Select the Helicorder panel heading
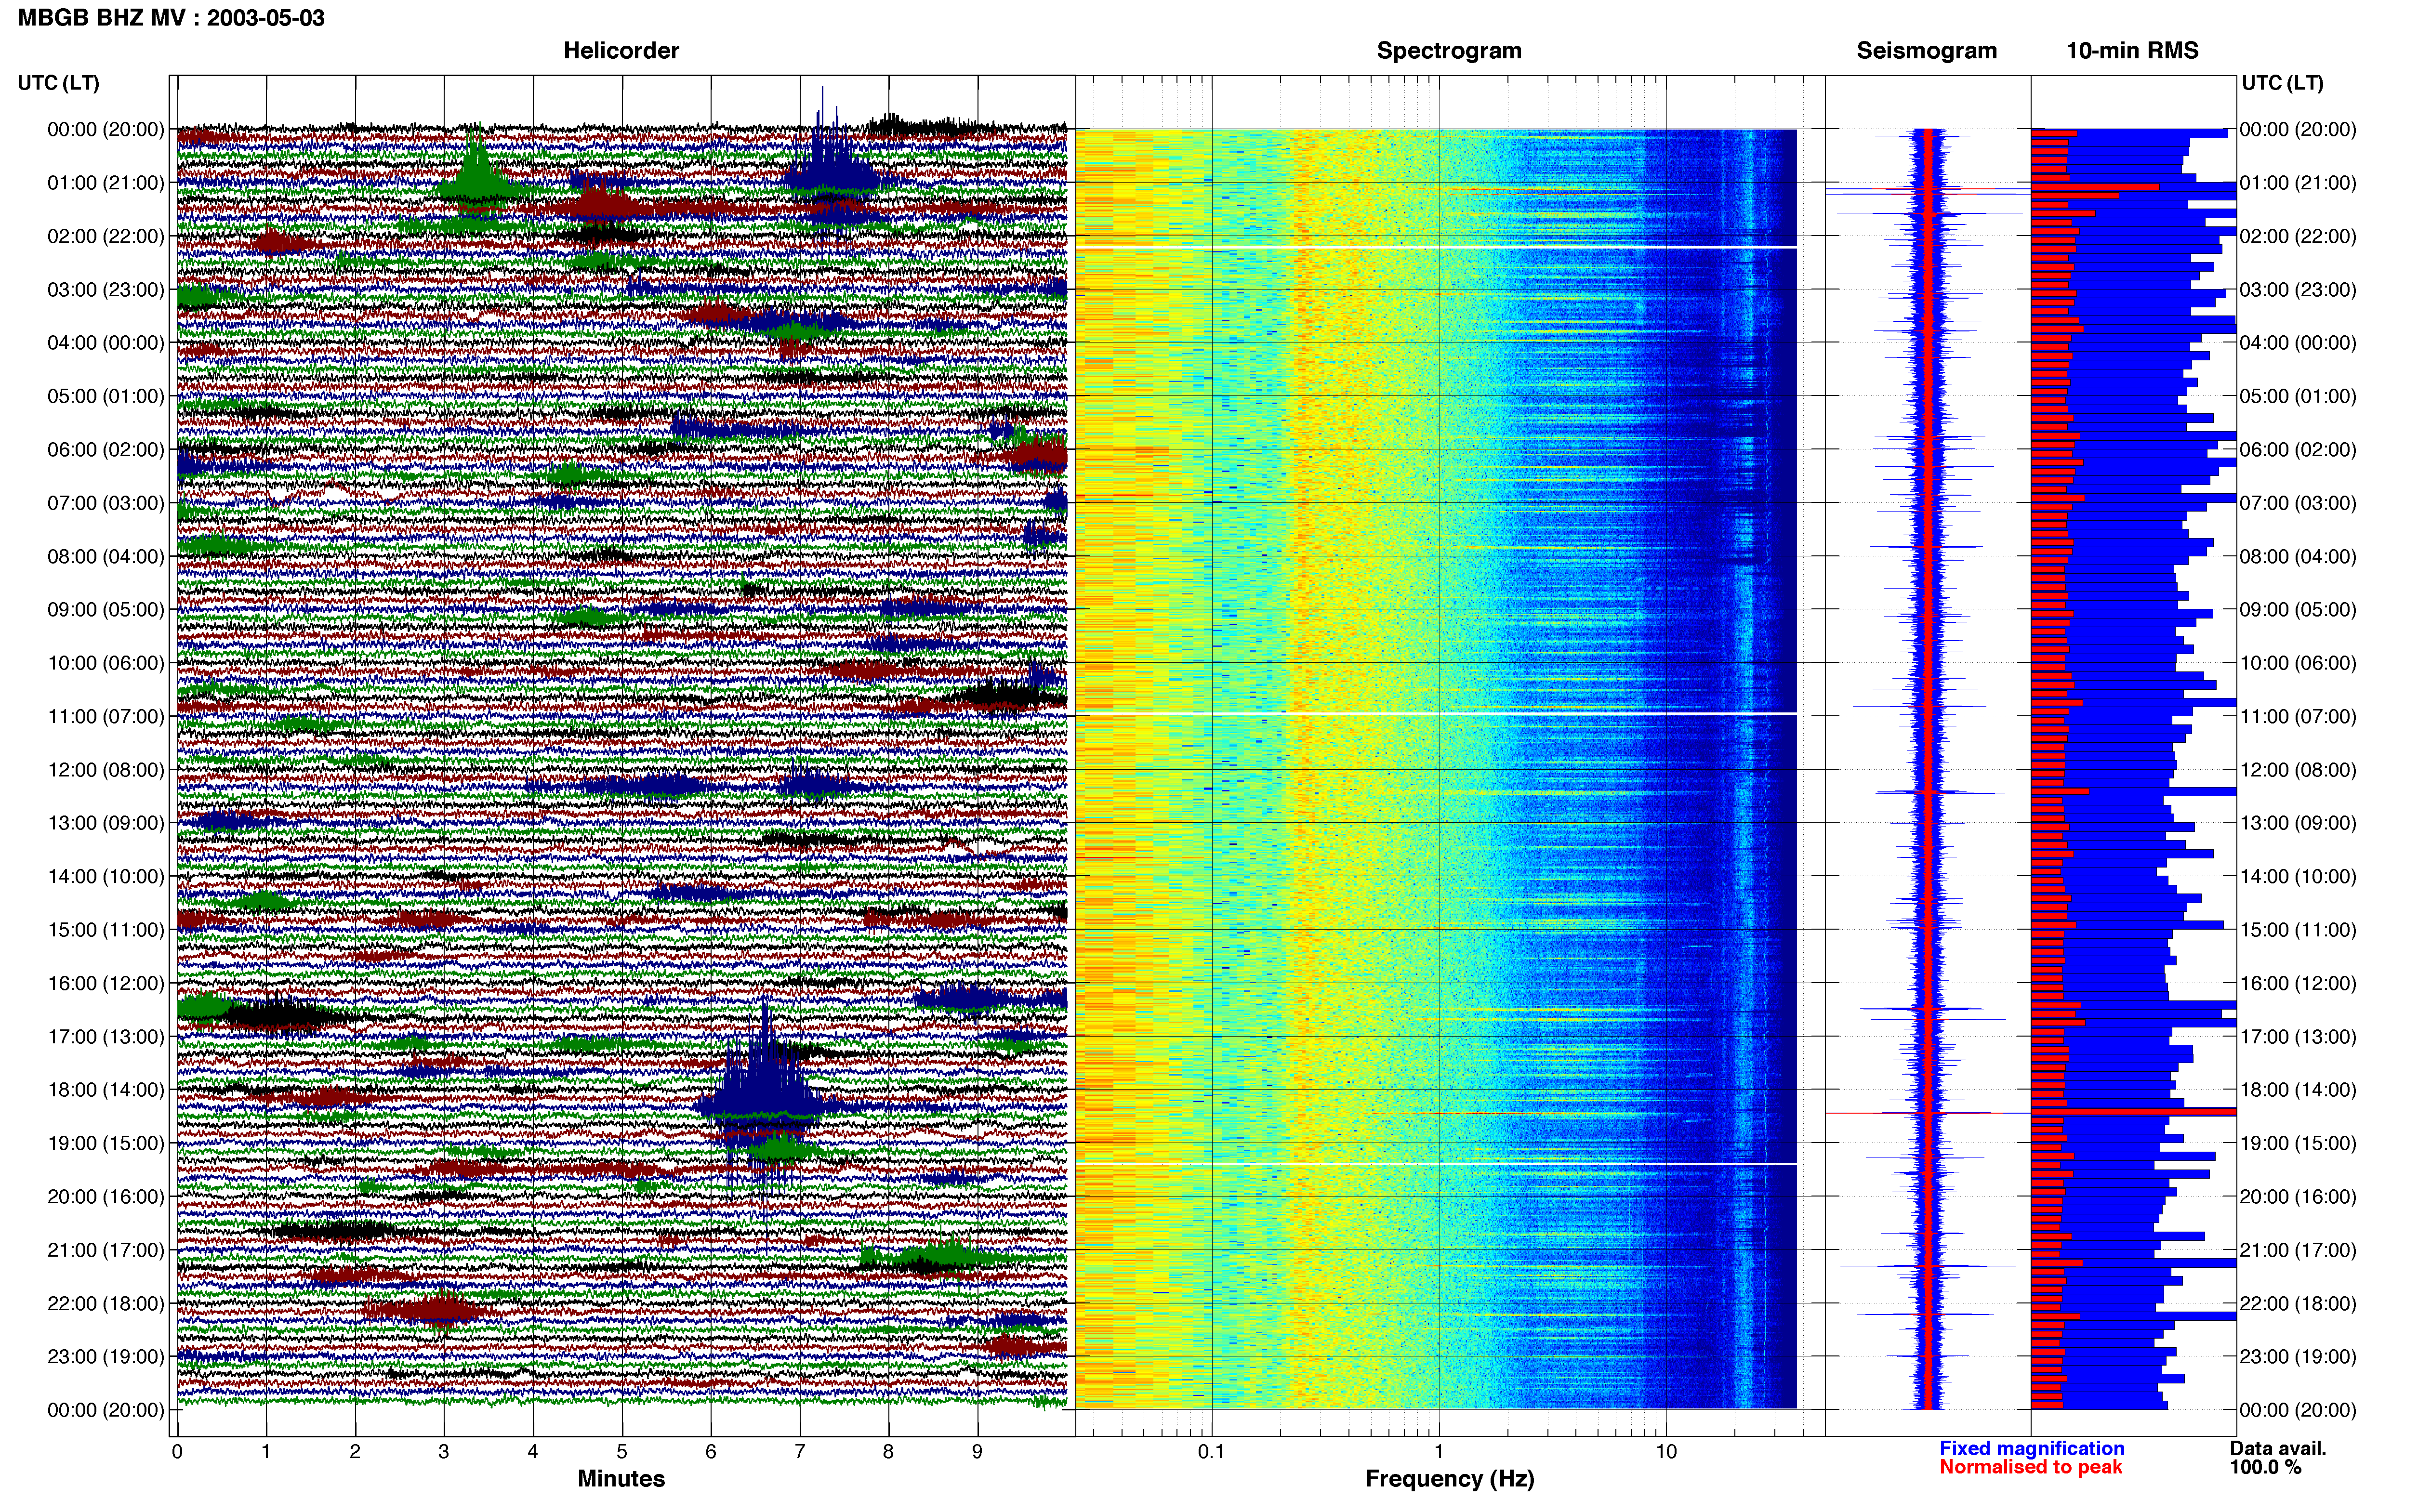 click(x=621, y=51)
